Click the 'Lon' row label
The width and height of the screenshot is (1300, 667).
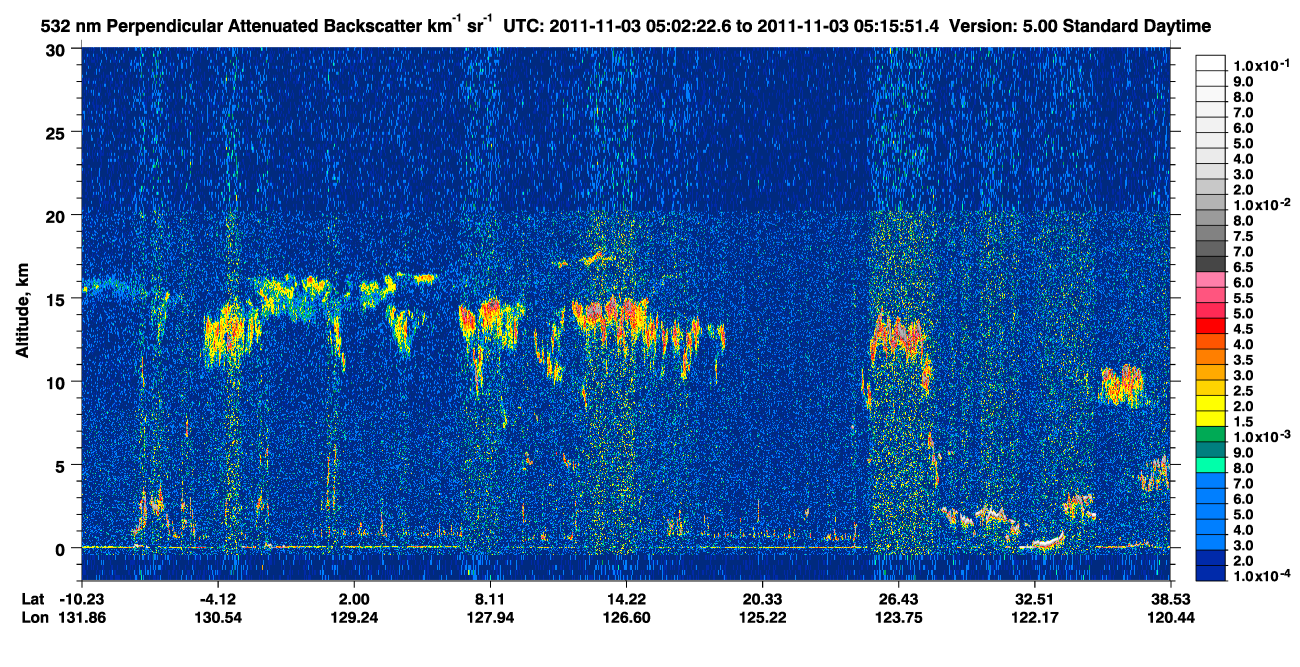33,617
